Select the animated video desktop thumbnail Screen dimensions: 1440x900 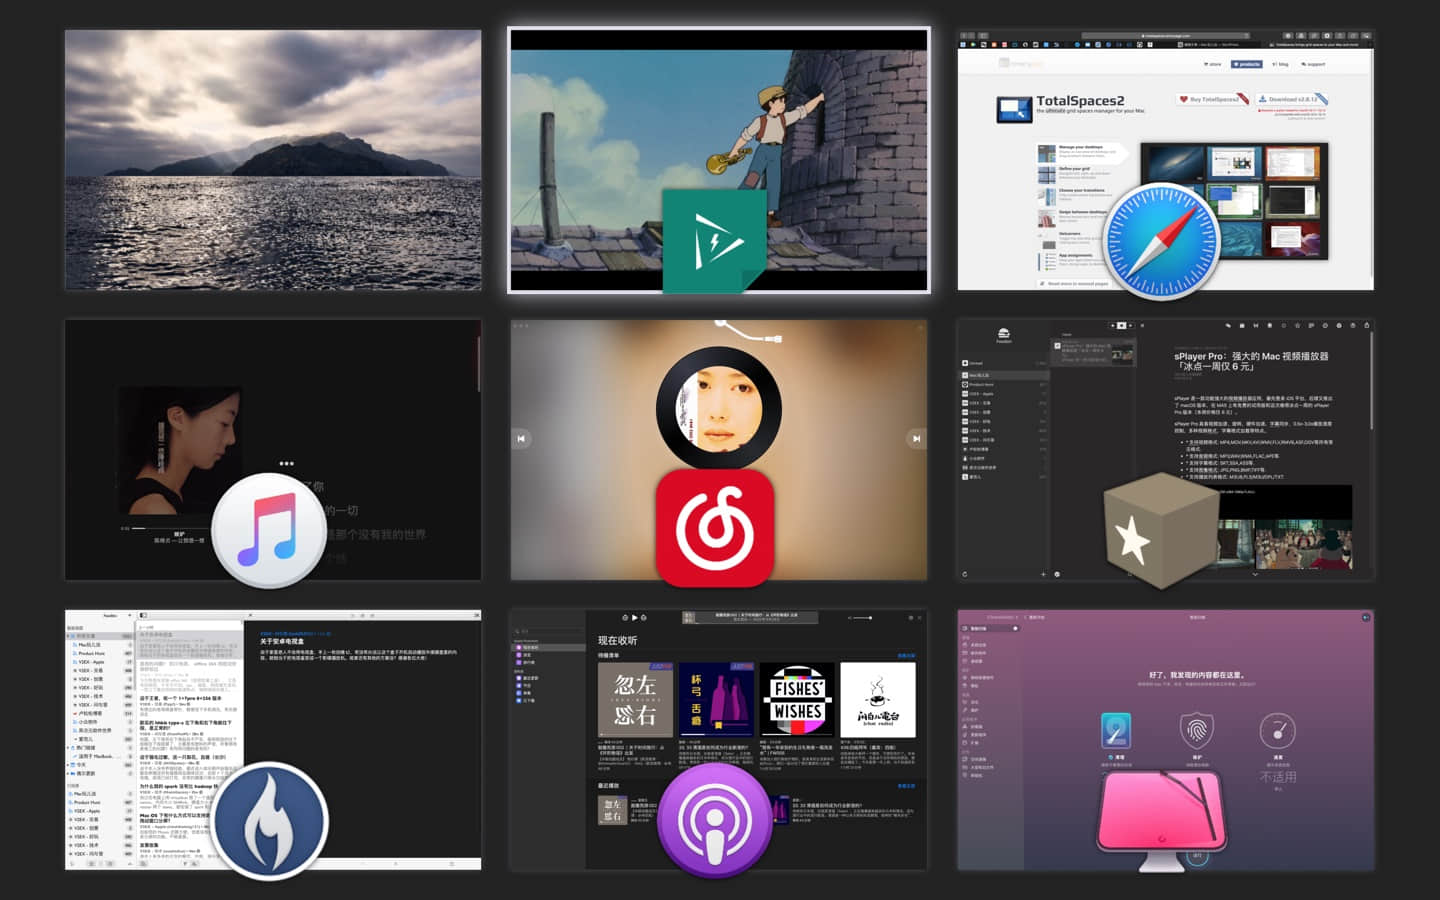coord(719,160)
